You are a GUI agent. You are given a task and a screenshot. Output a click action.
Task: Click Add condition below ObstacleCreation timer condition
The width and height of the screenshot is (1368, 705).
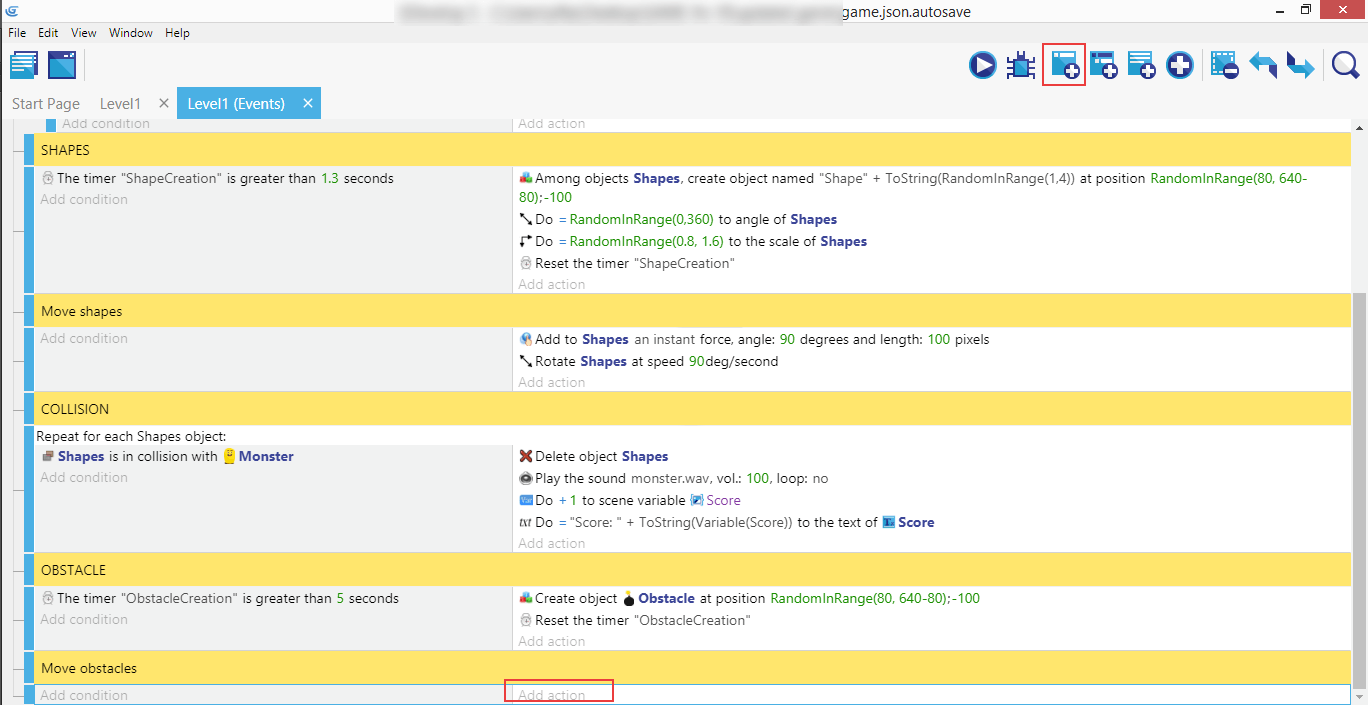pos(84,620)
